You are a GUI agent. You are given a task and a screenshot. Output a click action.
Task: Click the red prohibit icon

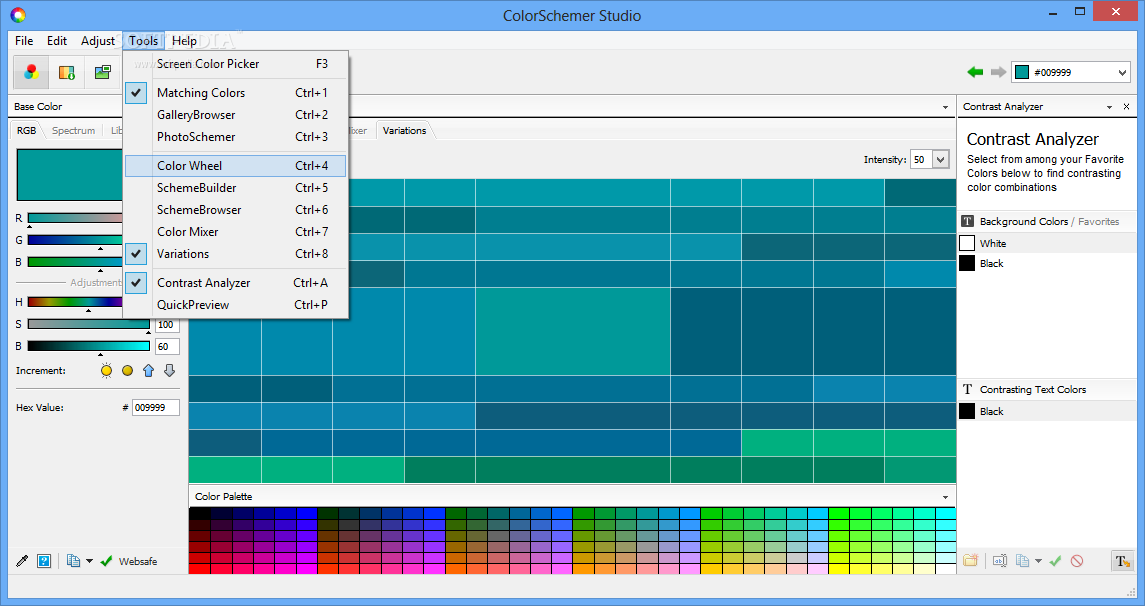(x=1077, y=561)
